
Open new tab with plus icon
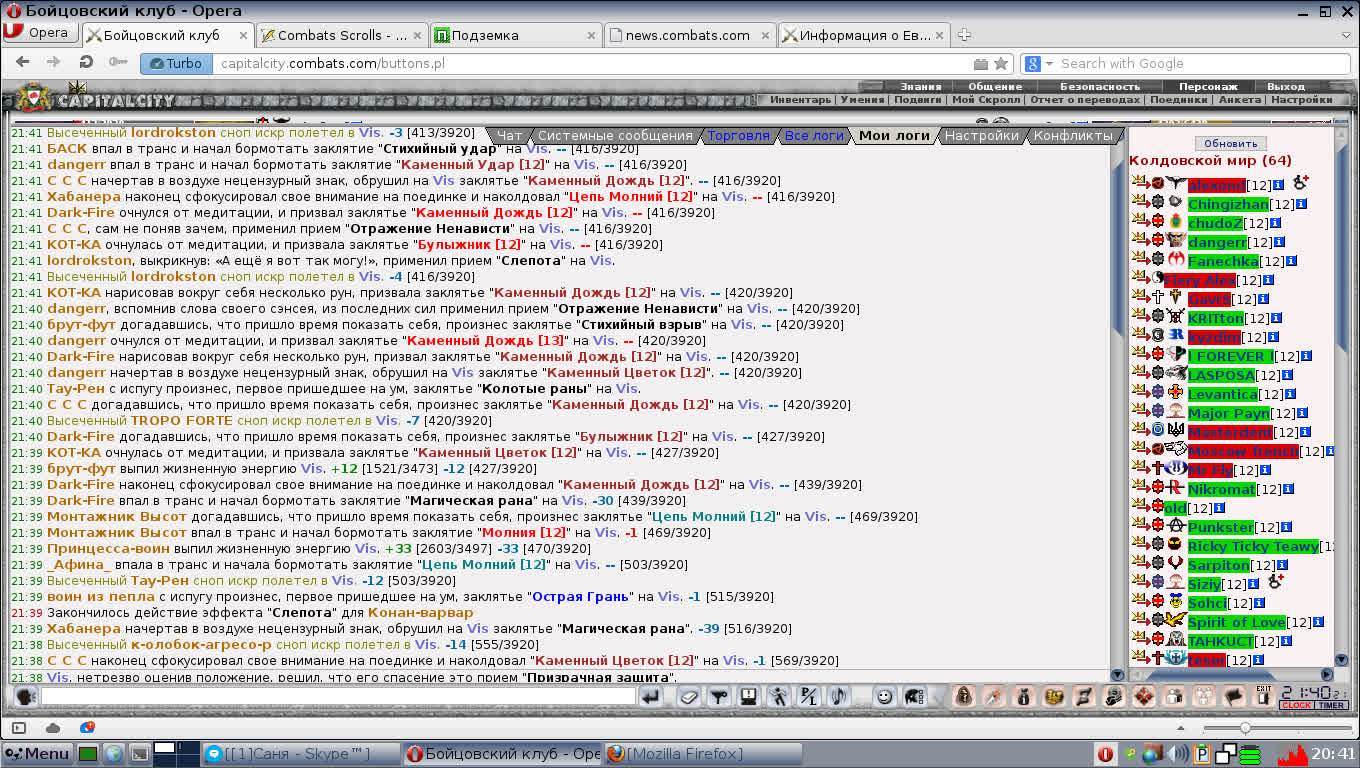pyautogui.click(x=965, y=35)
